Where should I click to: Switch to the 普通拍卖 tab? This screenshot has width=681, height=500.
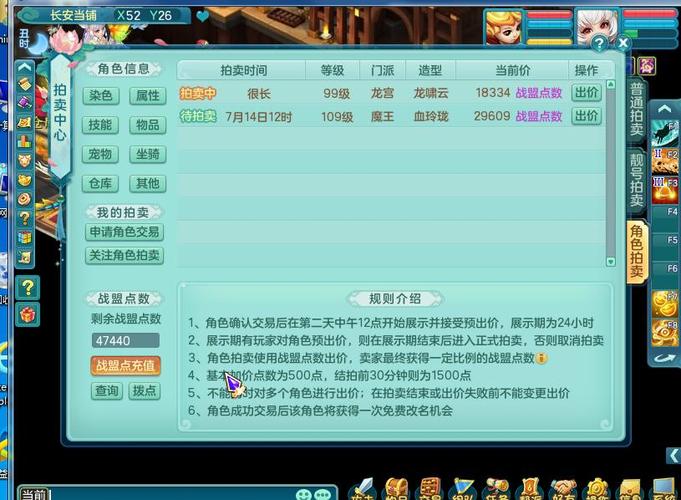click(x=637, y=110)
